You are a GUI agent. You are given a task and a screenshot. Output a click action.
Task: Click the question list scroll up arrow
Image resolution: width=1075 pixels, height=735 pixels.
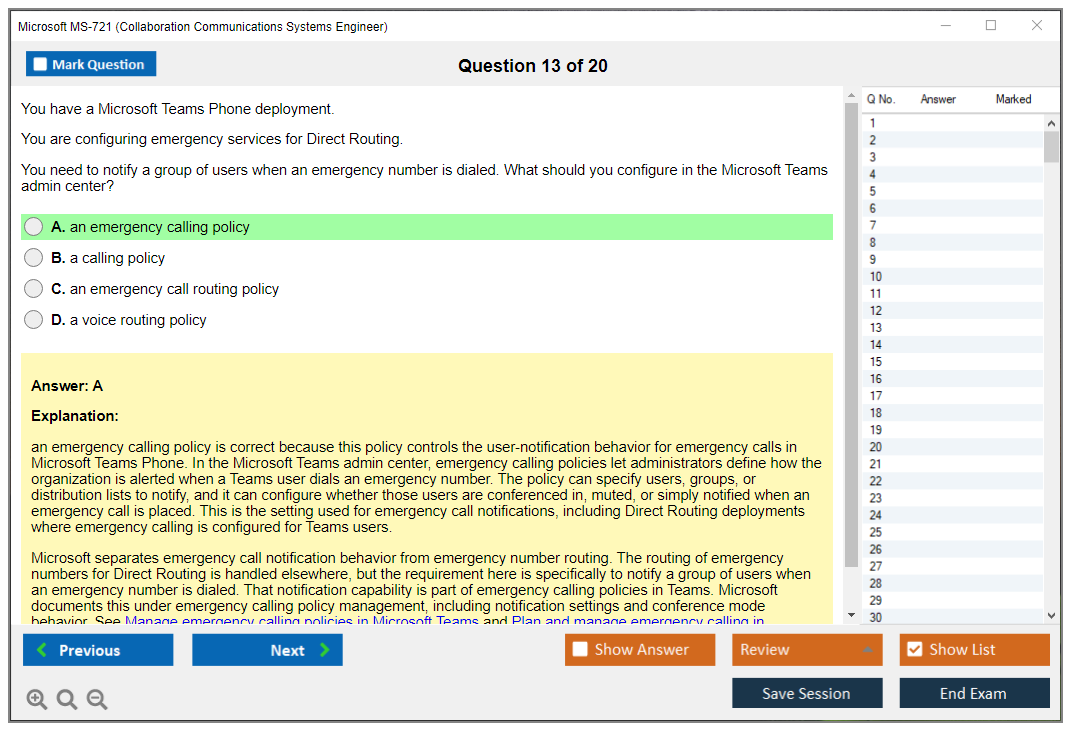coord(1051,123)
